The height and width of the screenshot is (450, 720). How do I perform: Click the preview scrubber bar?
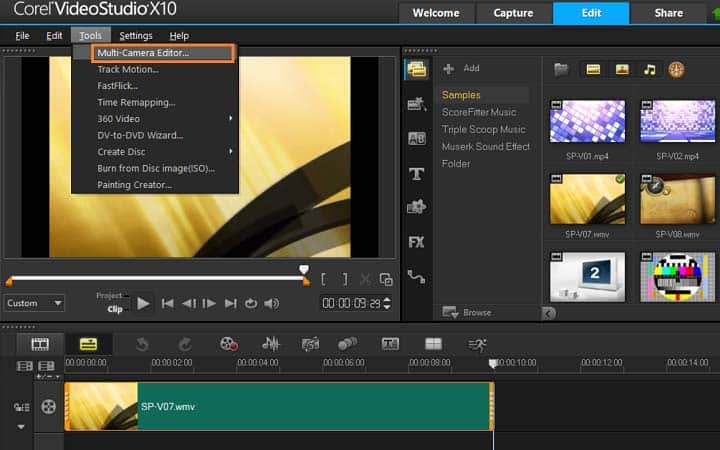(x=158, y=278)
